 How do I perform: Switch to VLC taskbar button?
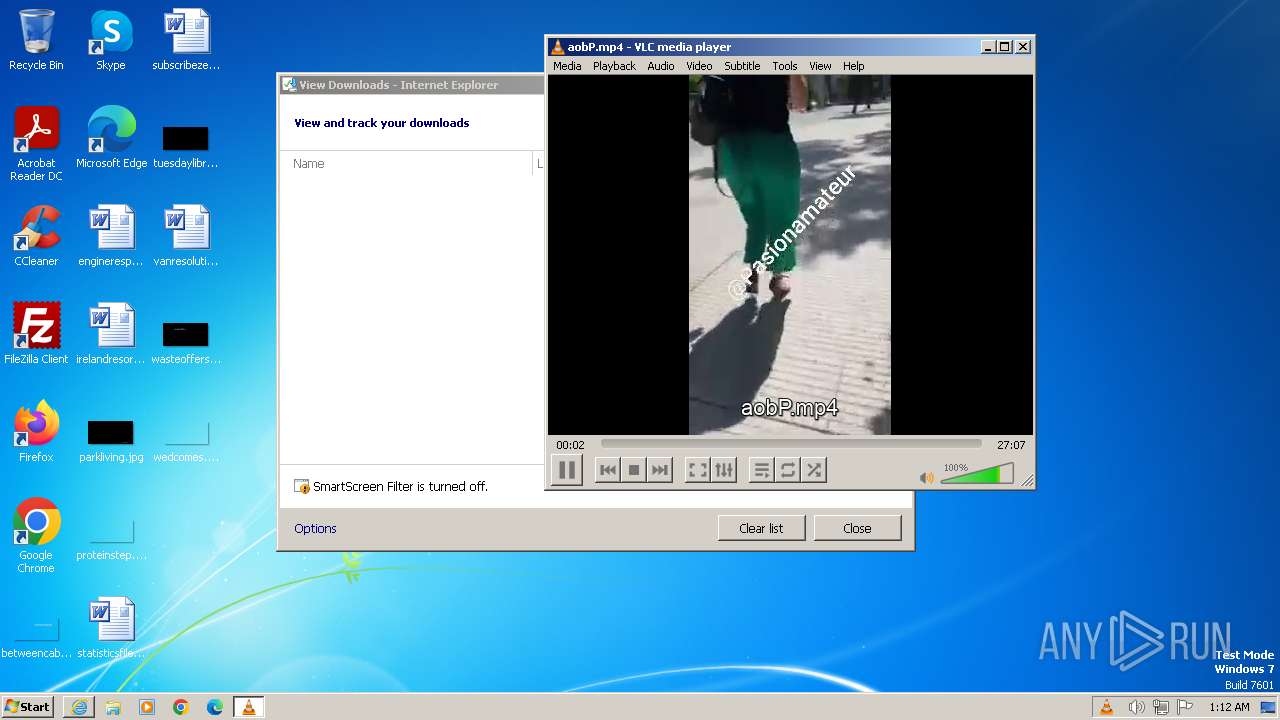tap(248, 707)
